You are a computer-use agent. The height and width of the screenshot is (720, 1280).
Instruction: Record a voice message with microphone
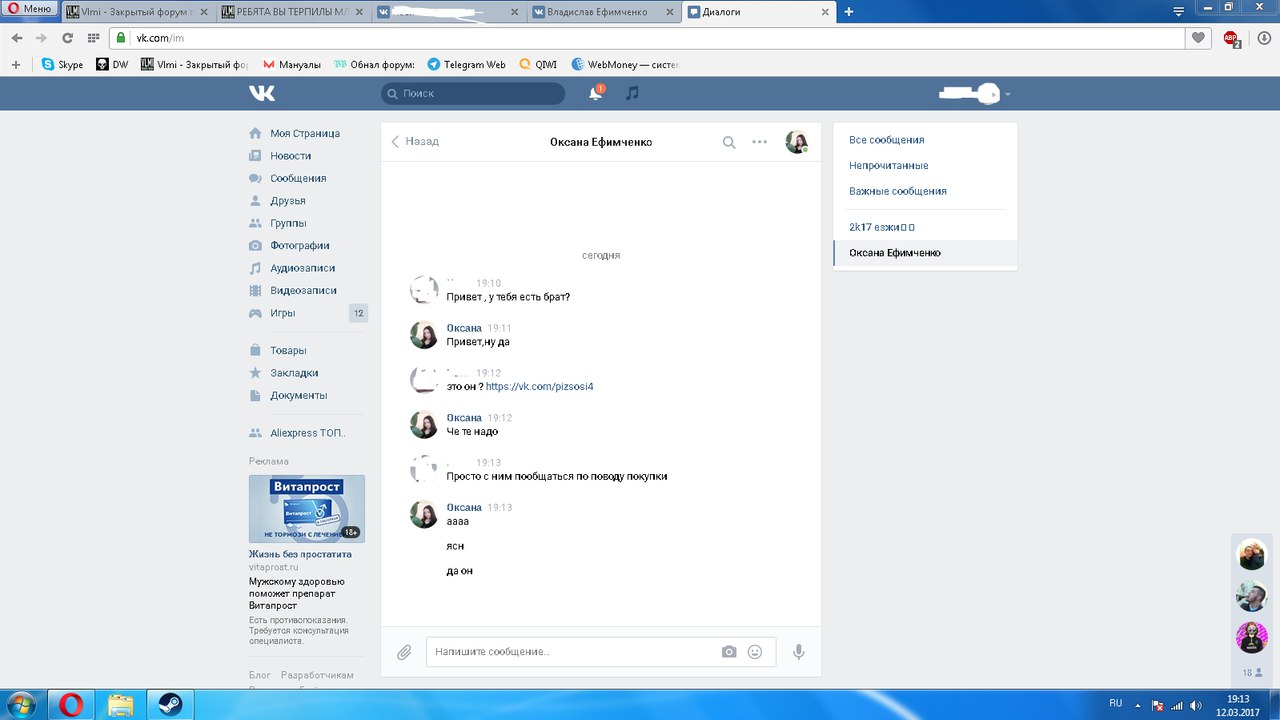tap(799, 652)
